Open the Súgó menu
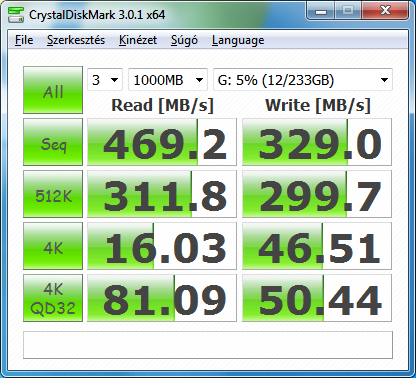 pos(184,40)
